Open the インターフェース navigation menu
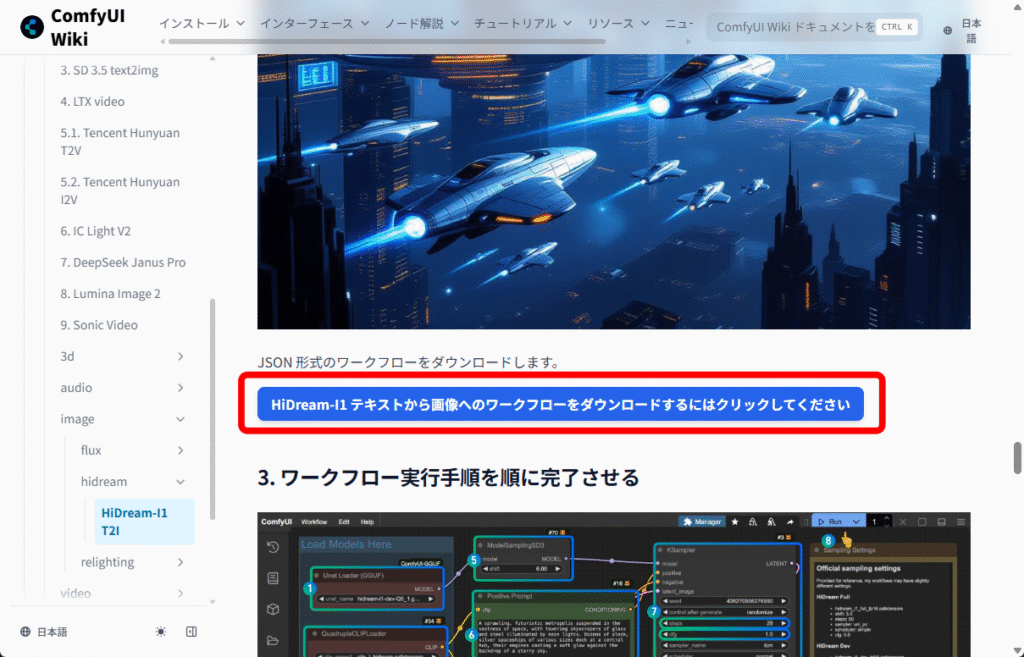 click(315, 23)
